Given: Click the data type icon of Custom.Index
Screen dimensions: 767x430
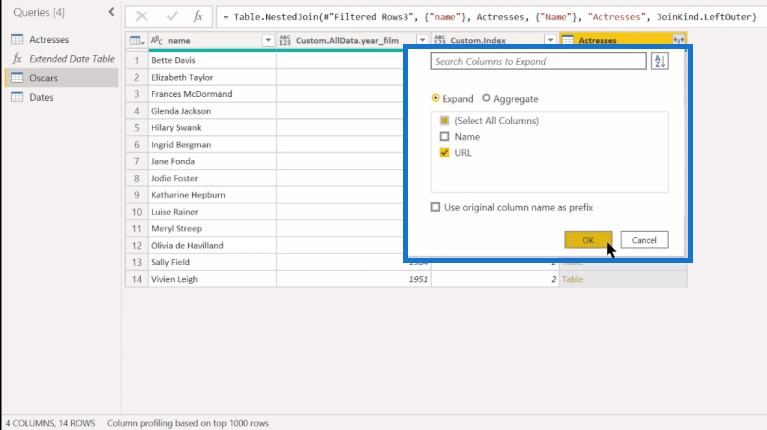Looking at the screenshot, I should click(440, 41).
